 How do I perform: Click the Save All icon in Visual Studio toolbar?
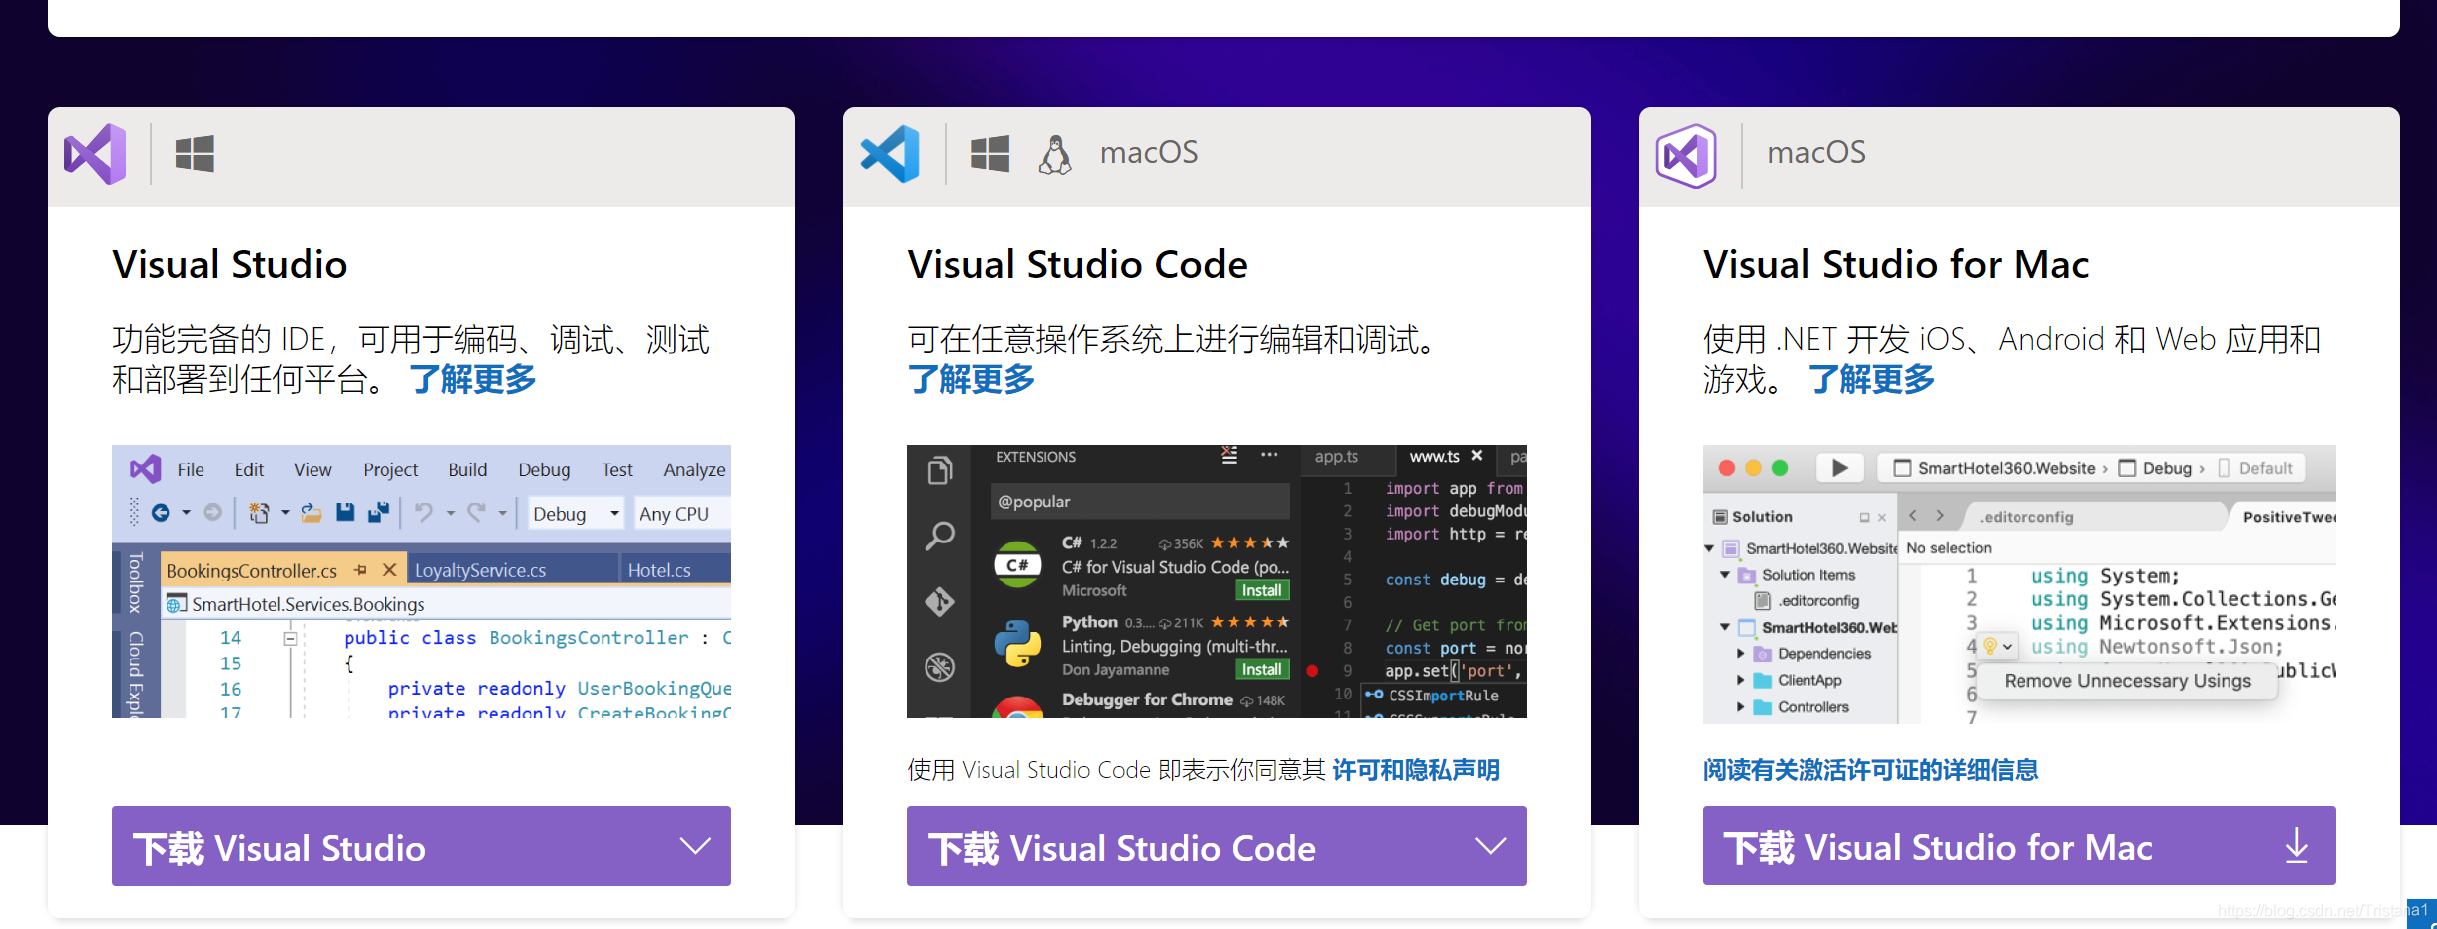(x=378, y=513)
